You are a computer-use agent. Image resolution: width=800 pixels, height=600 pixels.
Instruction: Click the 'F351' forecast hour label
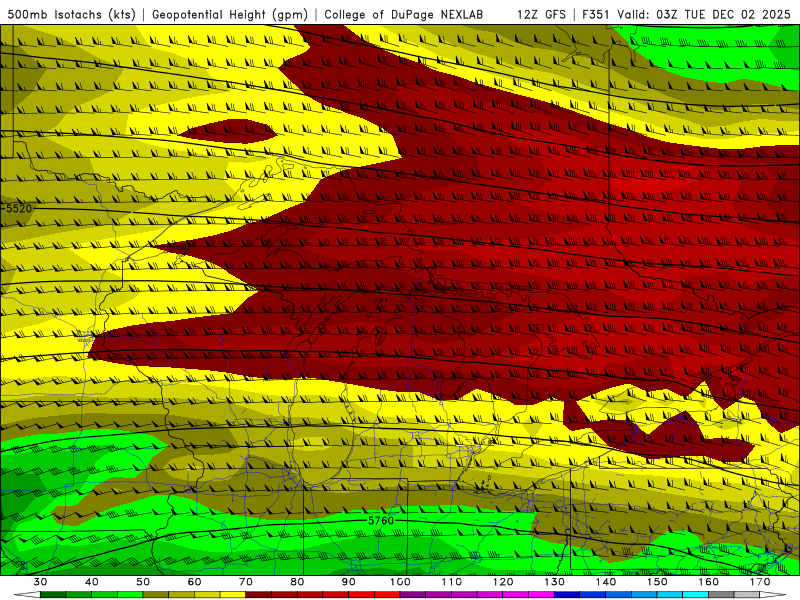[596, 14]
